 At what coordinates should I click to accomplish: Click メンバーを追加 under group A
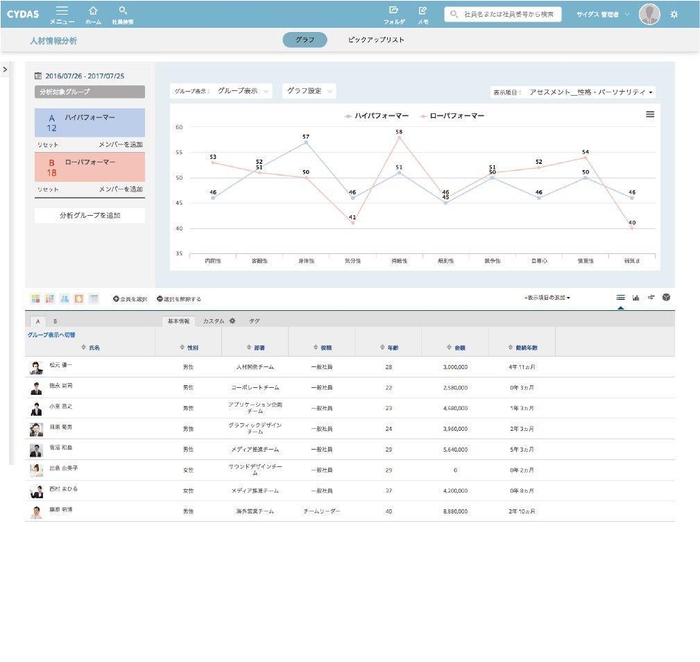pyautogui.click(x=120, y=145)
